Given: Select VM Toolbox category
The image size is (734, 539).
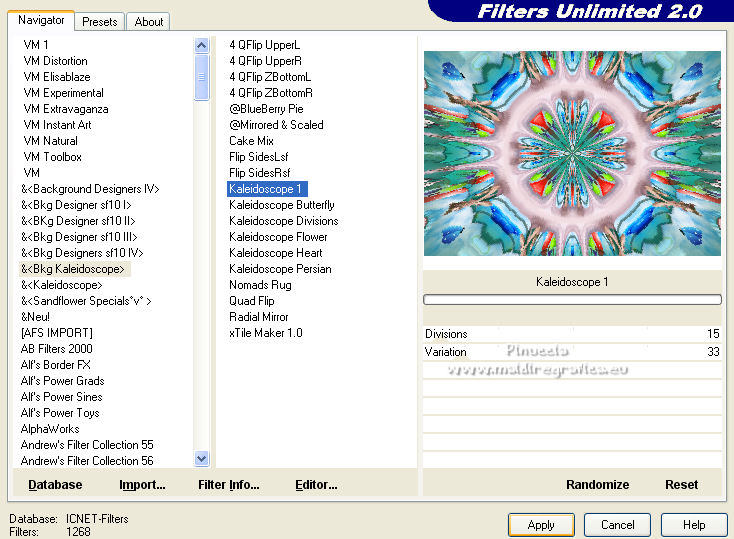Looking at the screenshot, I should pos(52,157).
